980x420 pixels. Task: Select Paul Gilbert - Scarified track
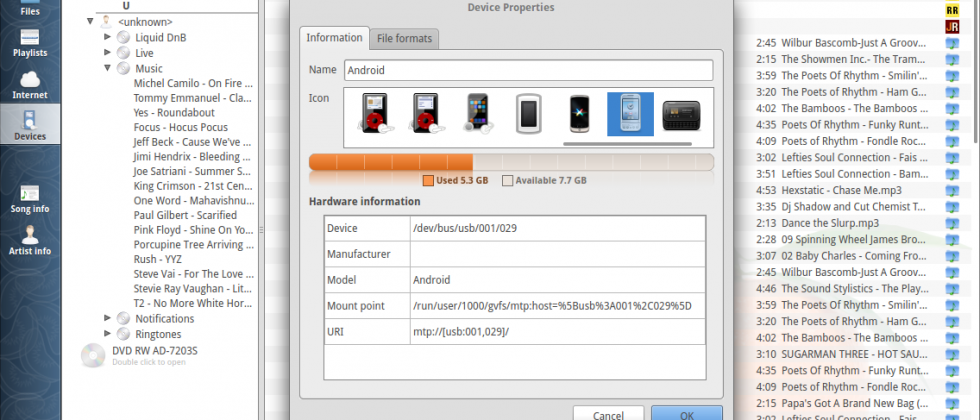click(x=185, y=215)
